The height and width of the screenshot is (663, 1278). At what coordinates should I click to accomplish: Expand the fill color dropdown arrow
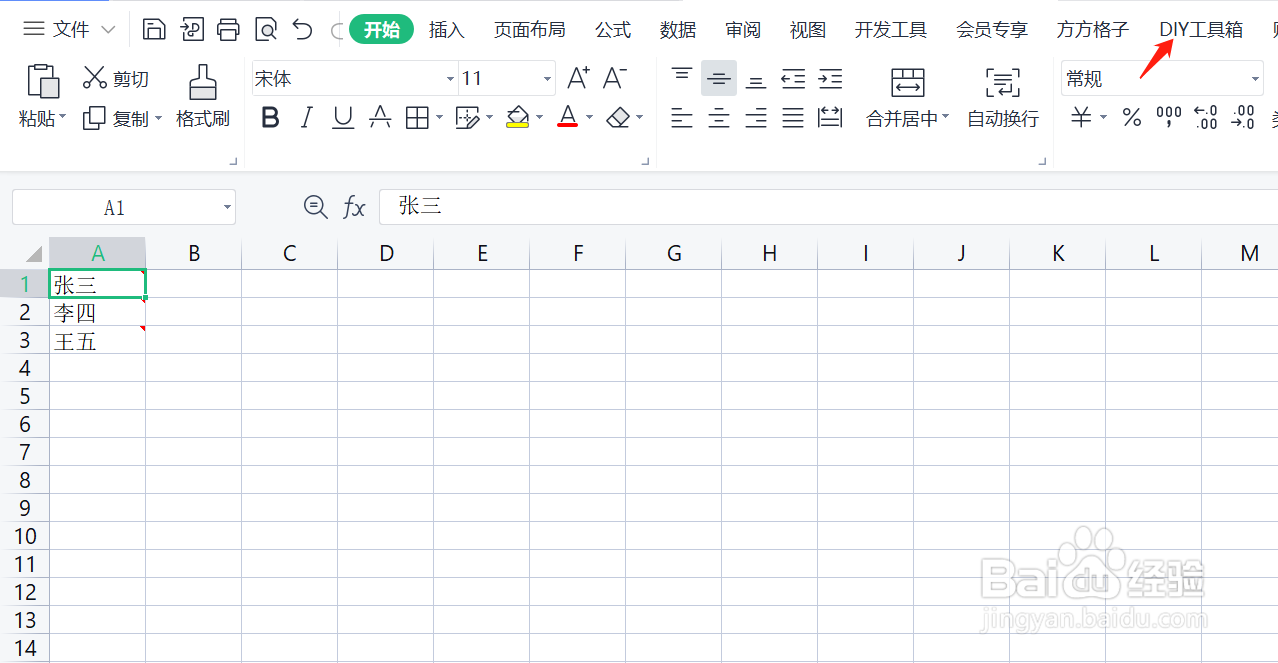click(539, 117)
